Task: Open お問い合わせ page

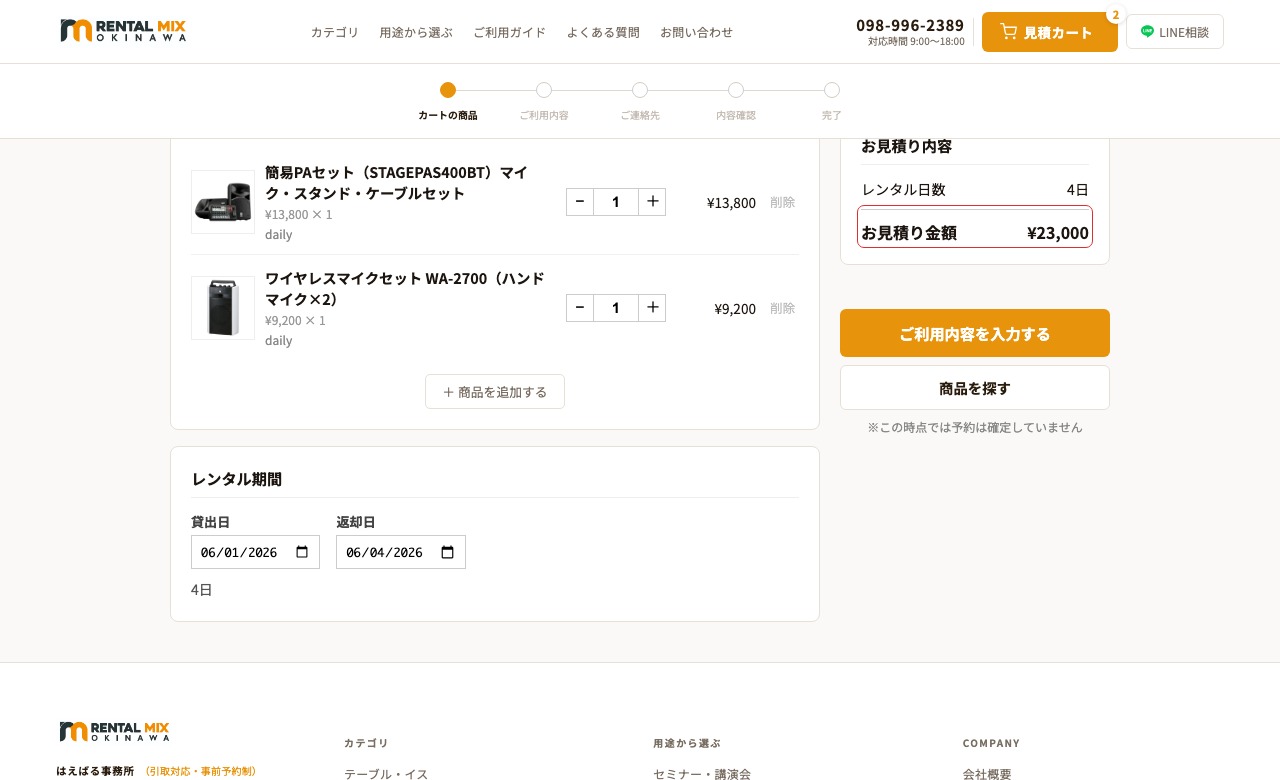Action: [x=697, y=32]
